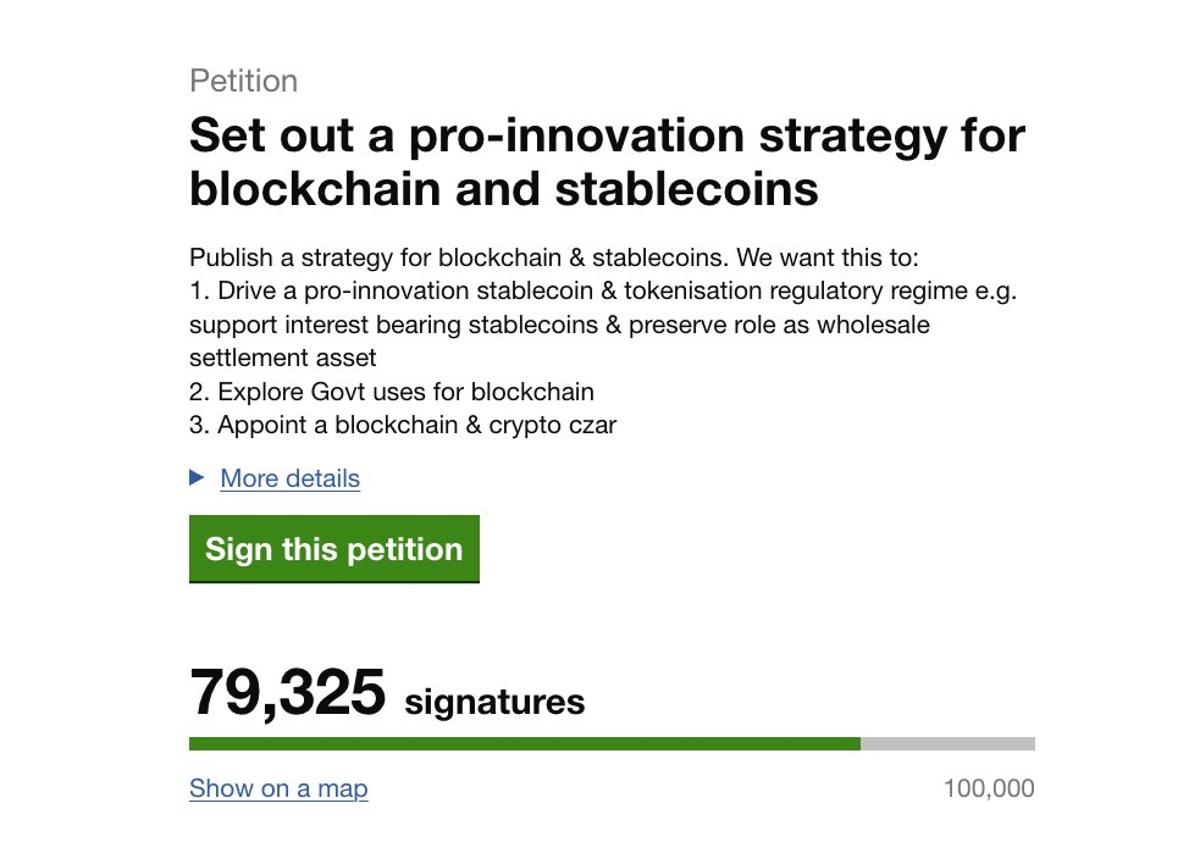1200x853 pixels.
Task: Click the signatures label text
Action: pyautogui.click(x=494, y=701)
